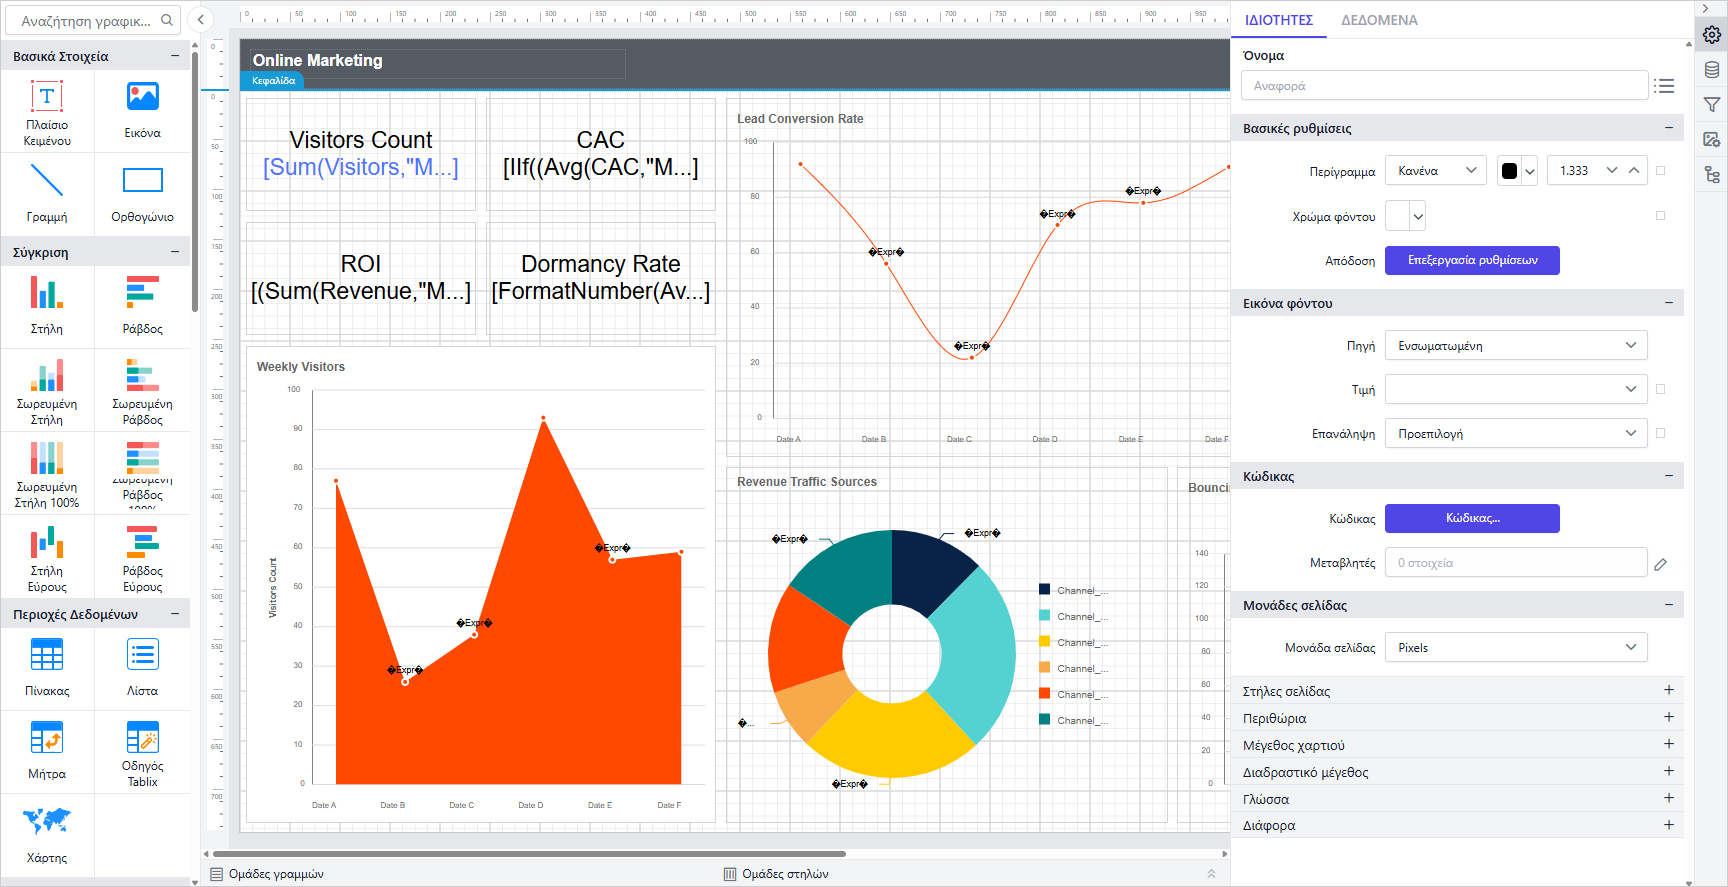Select the Ορθογώνιο rectangle shape
Screen dimensions: 1728x887
pyautogui.click(x=143, y=194)
